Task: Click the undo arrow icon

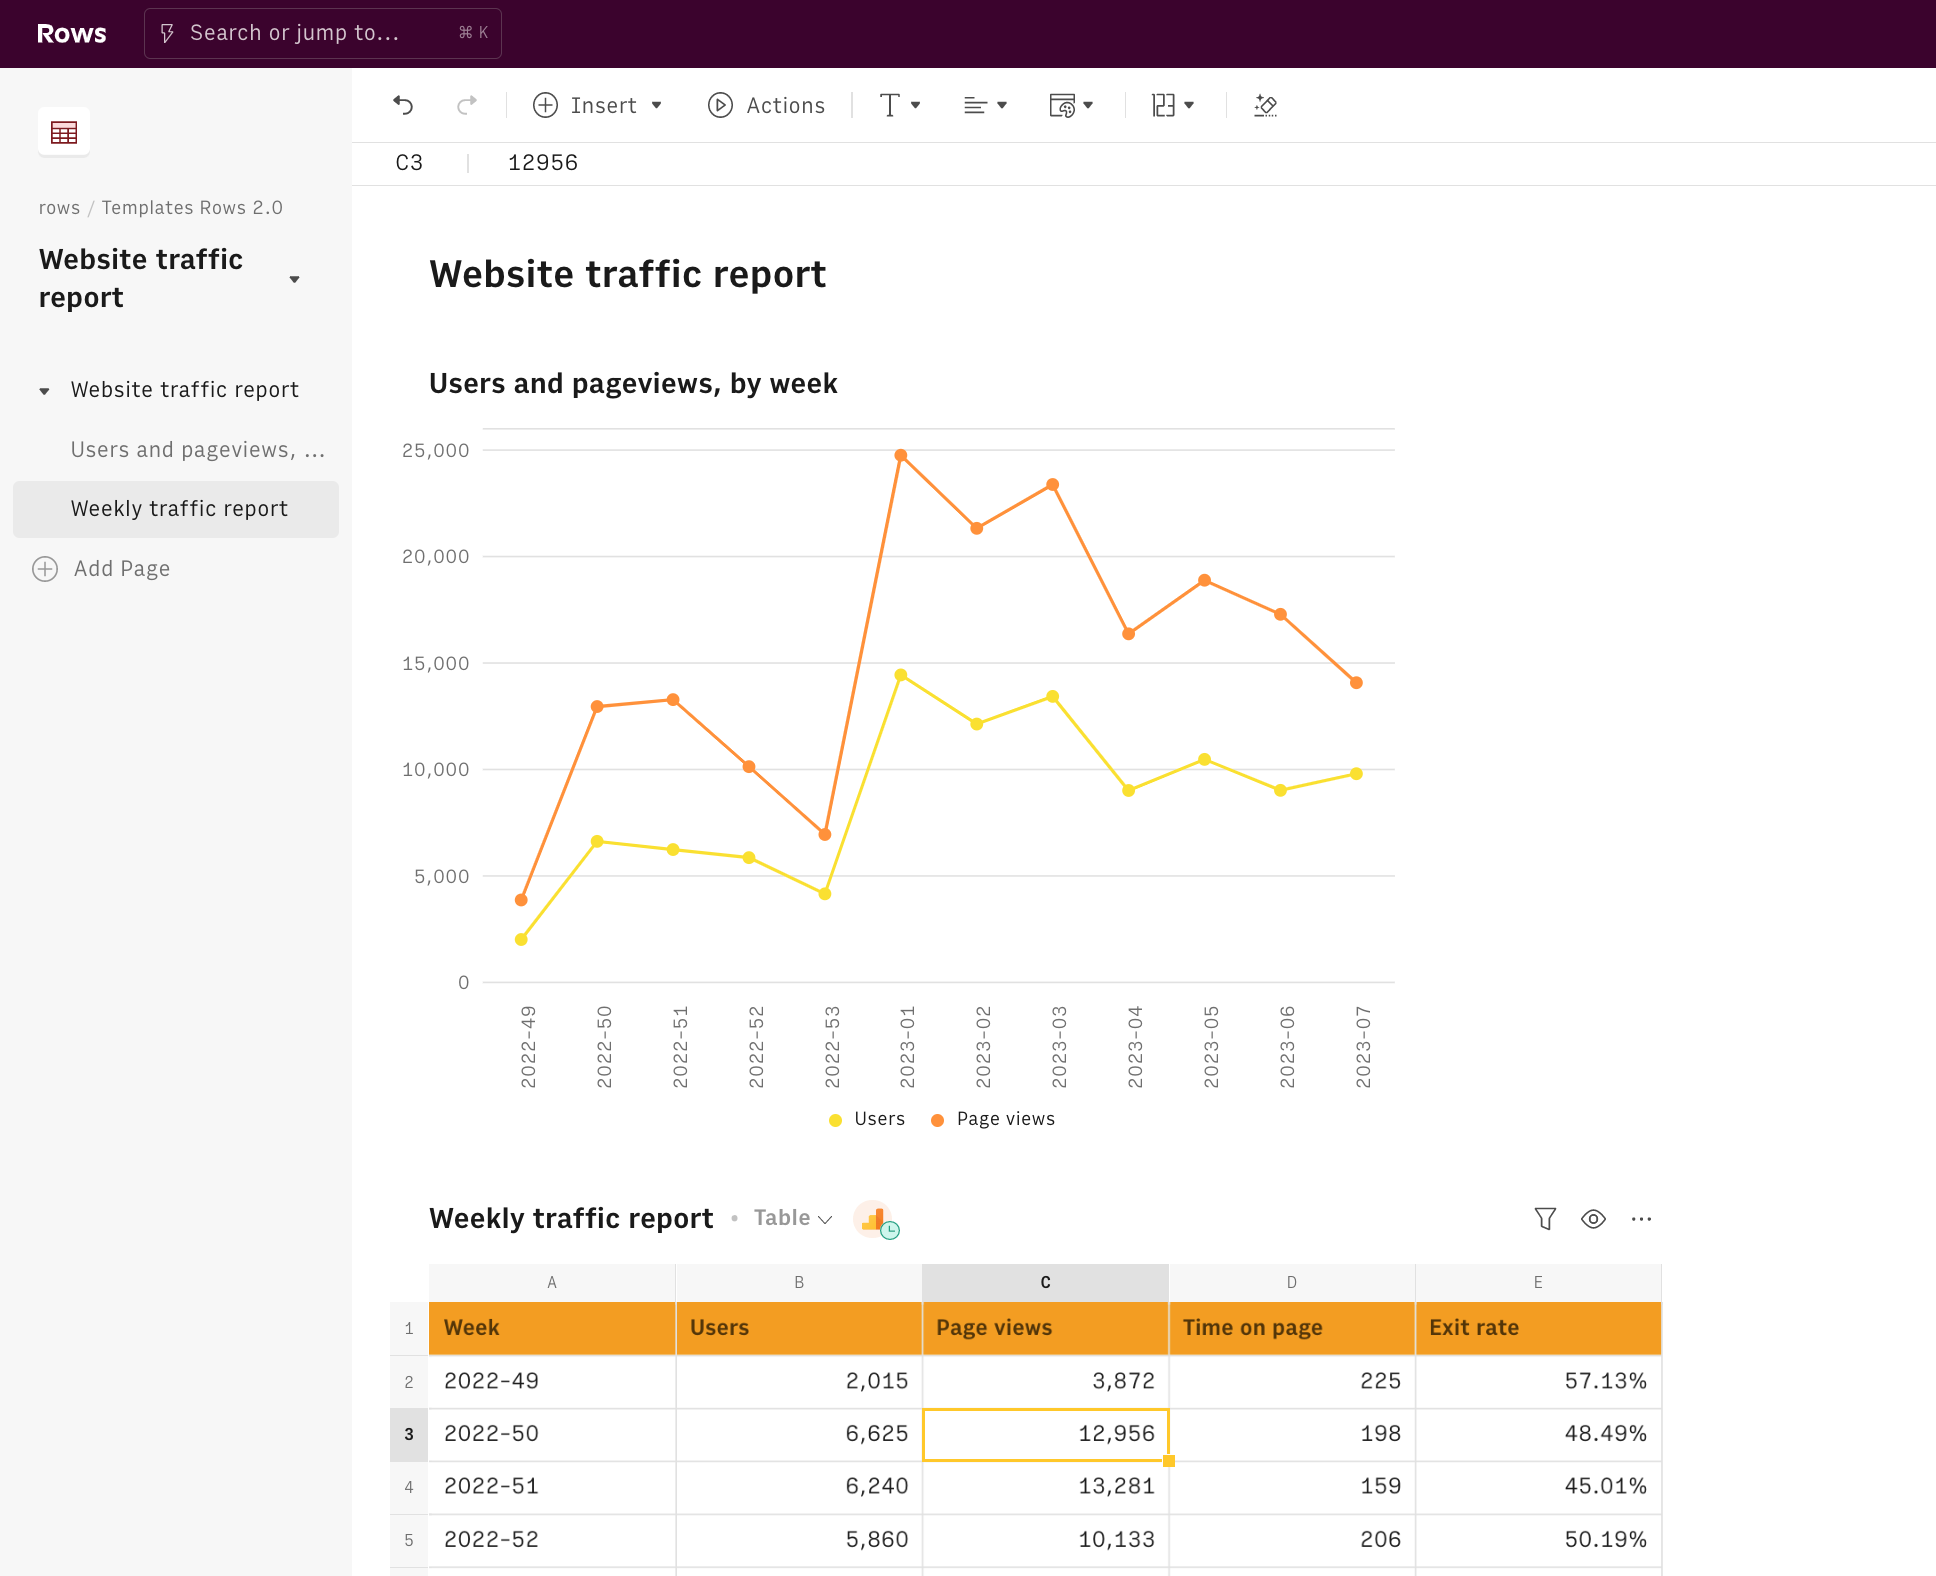Action: tap(403, 105)
